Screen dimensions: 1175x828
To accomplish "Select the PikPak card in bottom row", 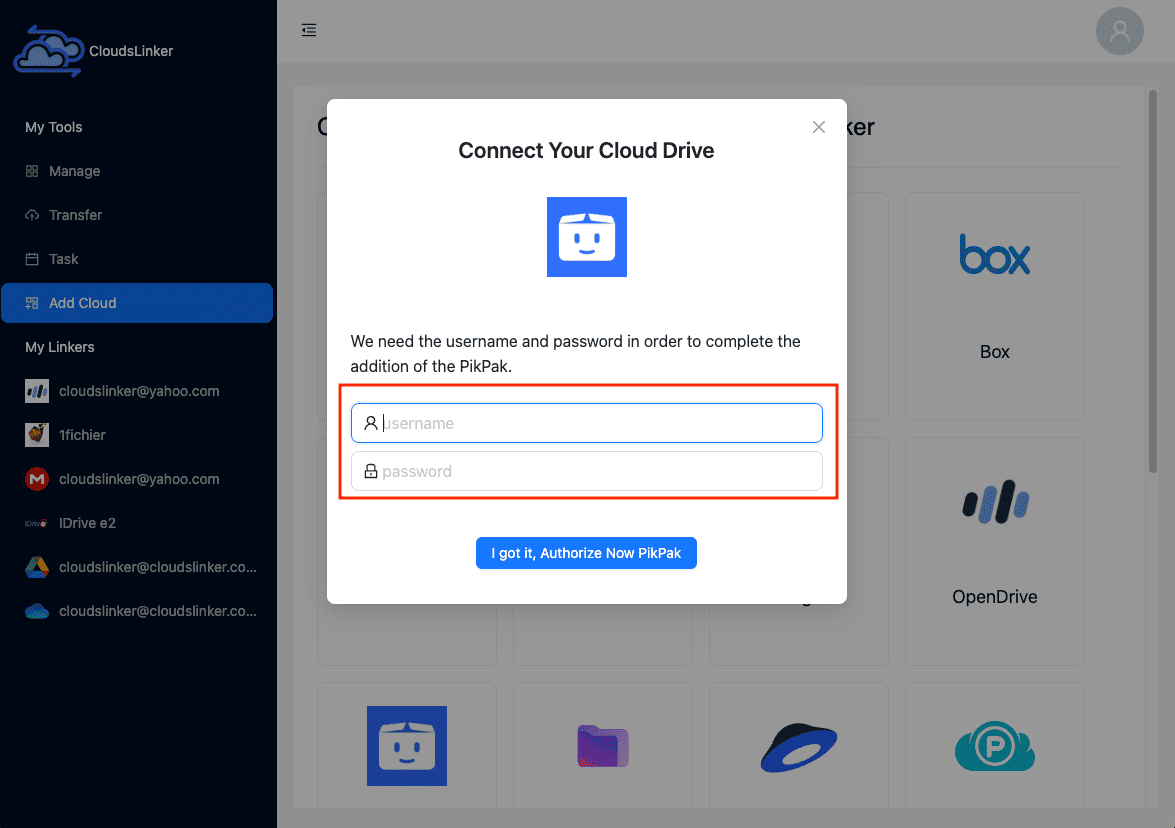I will click(x=407, y=746).
